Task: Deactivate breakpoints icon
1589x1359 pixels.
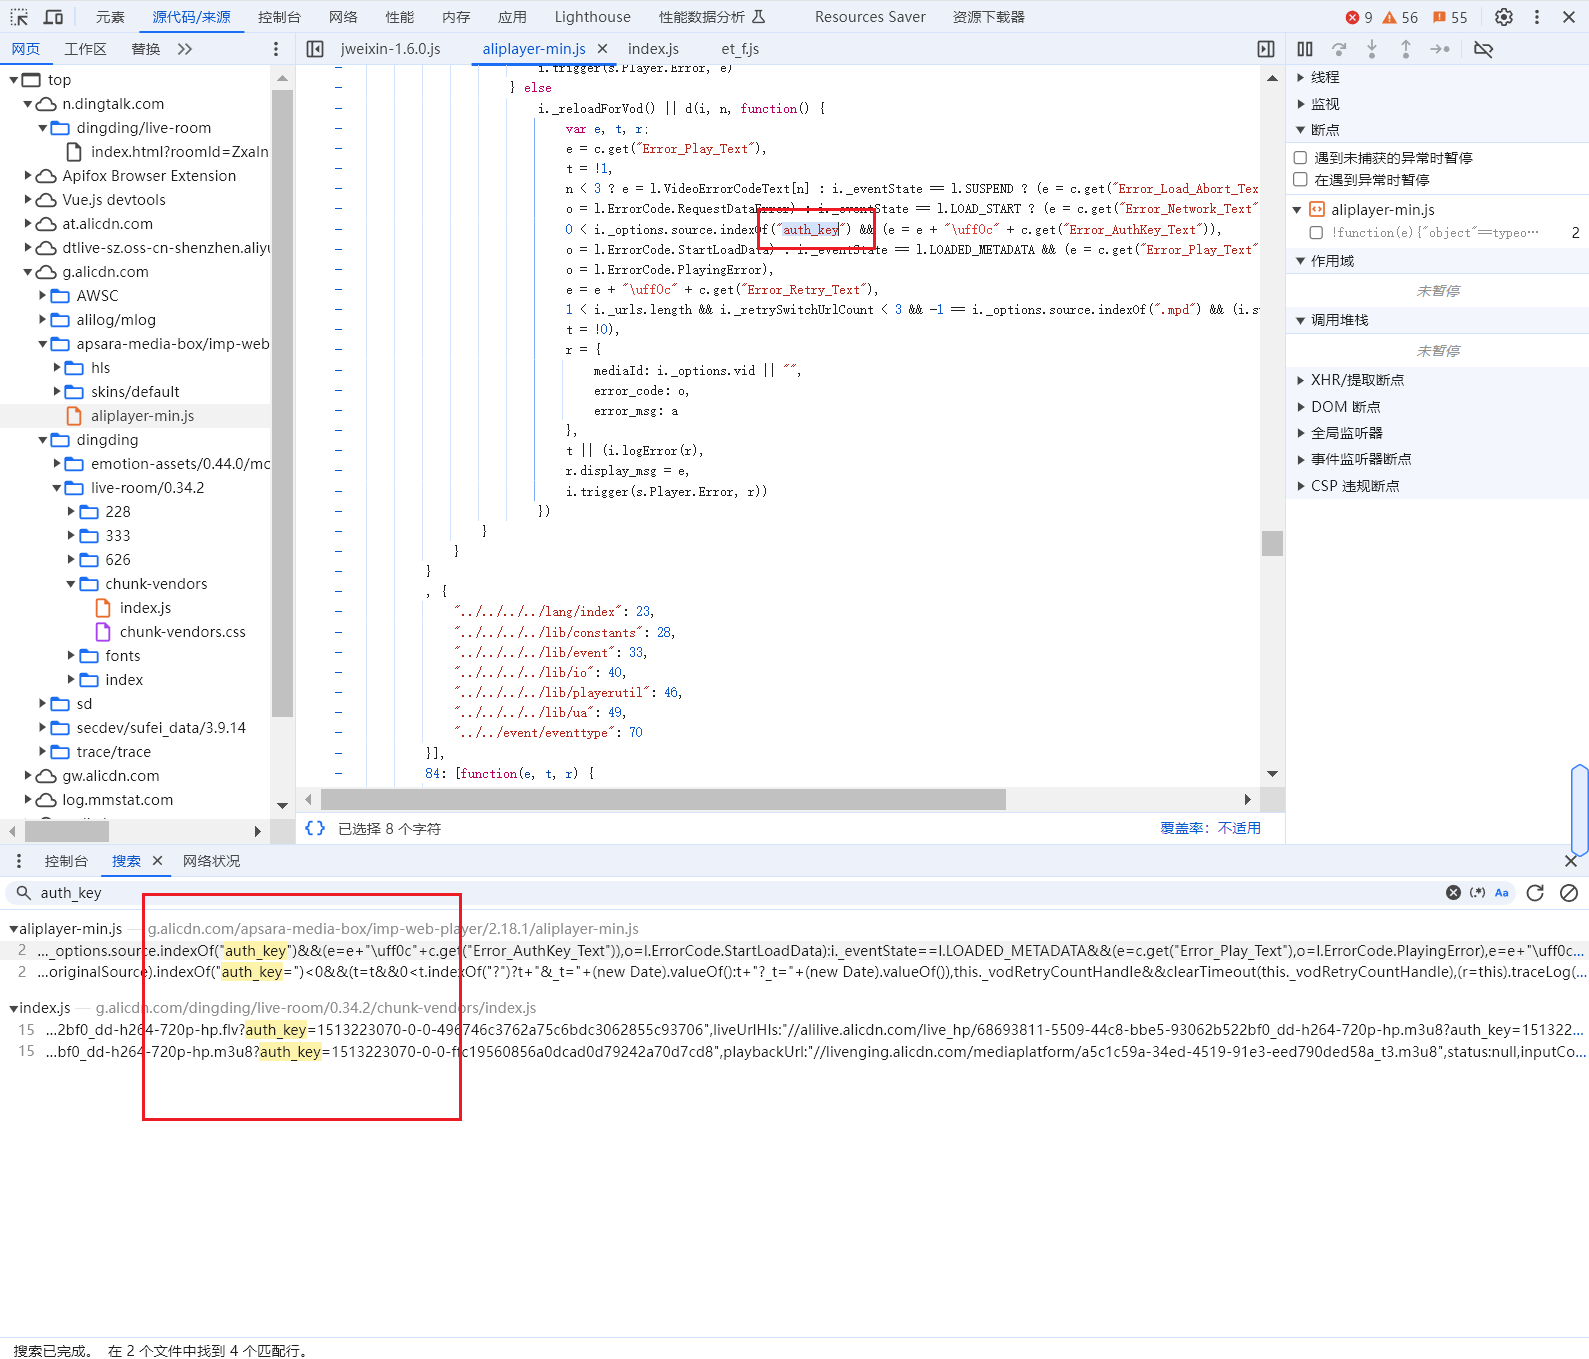Action: pos(1483,49)
